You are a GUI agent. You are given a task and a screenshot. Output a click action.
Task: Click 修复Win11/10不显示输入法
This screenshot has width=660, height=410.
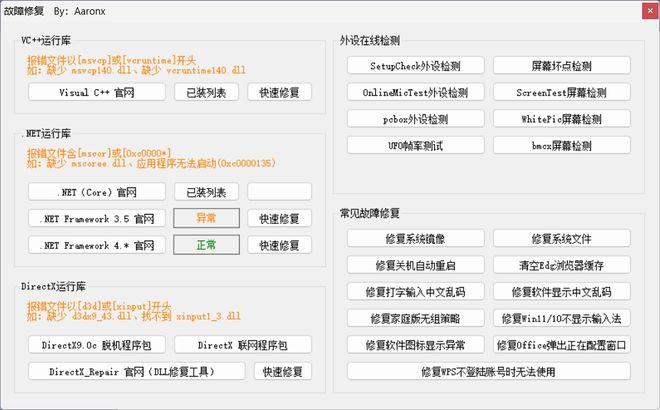point(562,318)
